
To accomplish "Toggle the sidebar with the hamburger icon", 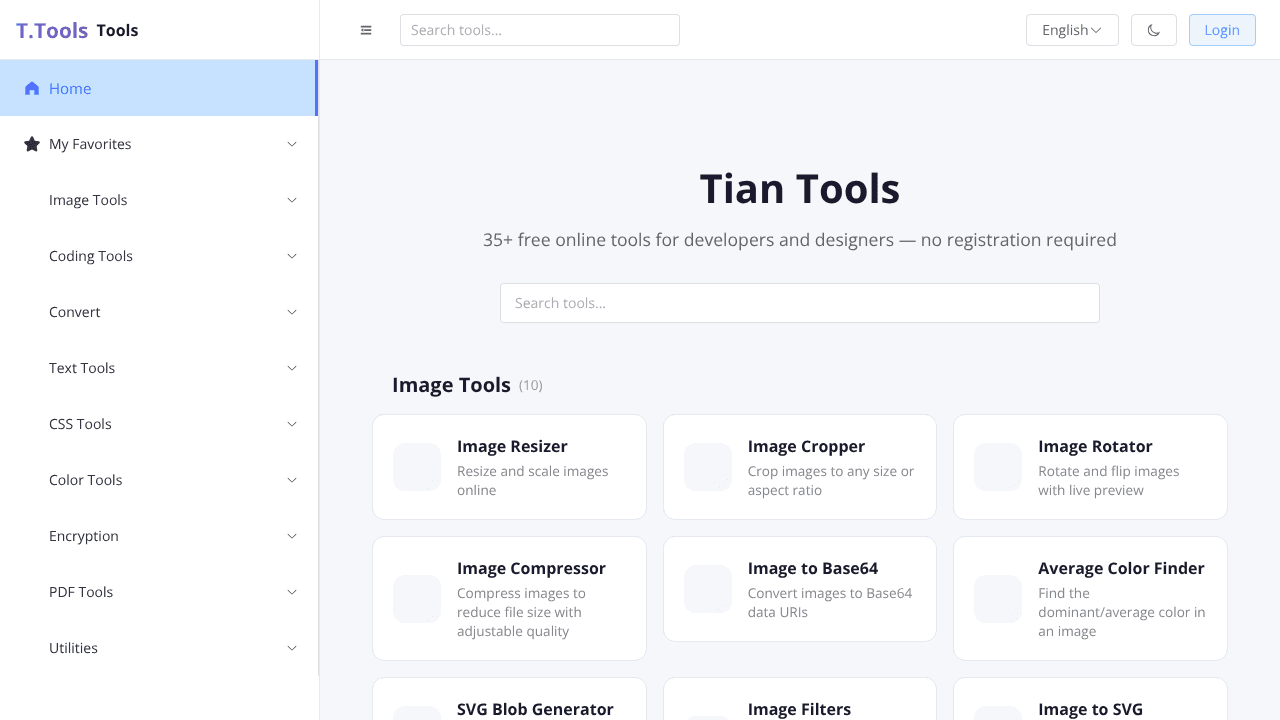I will (366, 30).
